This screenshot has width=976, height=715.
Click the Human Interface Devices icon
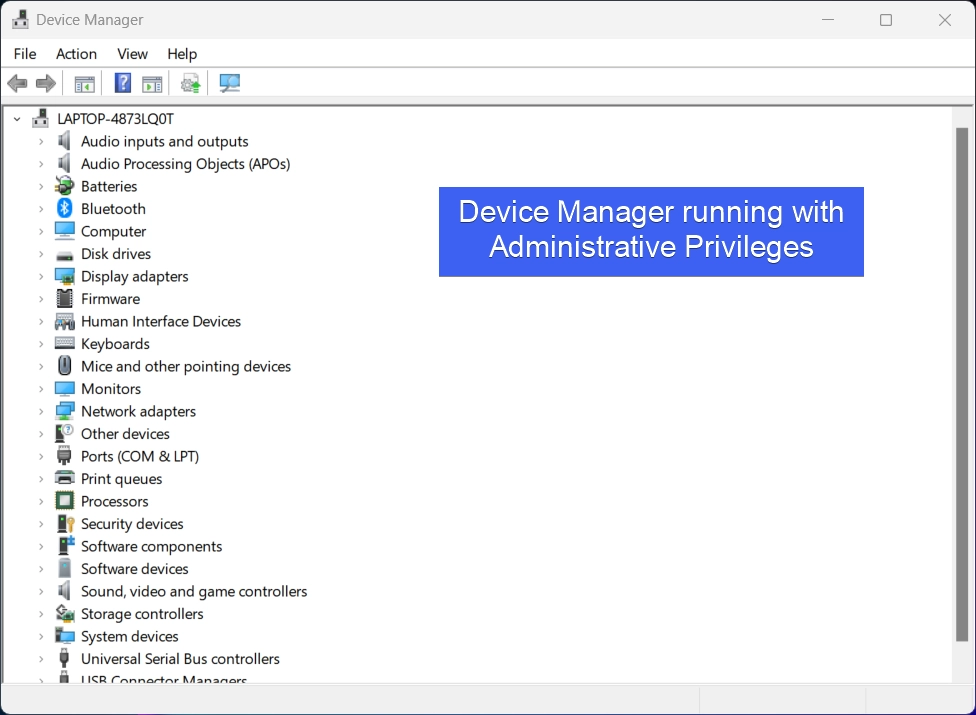pos(65,321)
